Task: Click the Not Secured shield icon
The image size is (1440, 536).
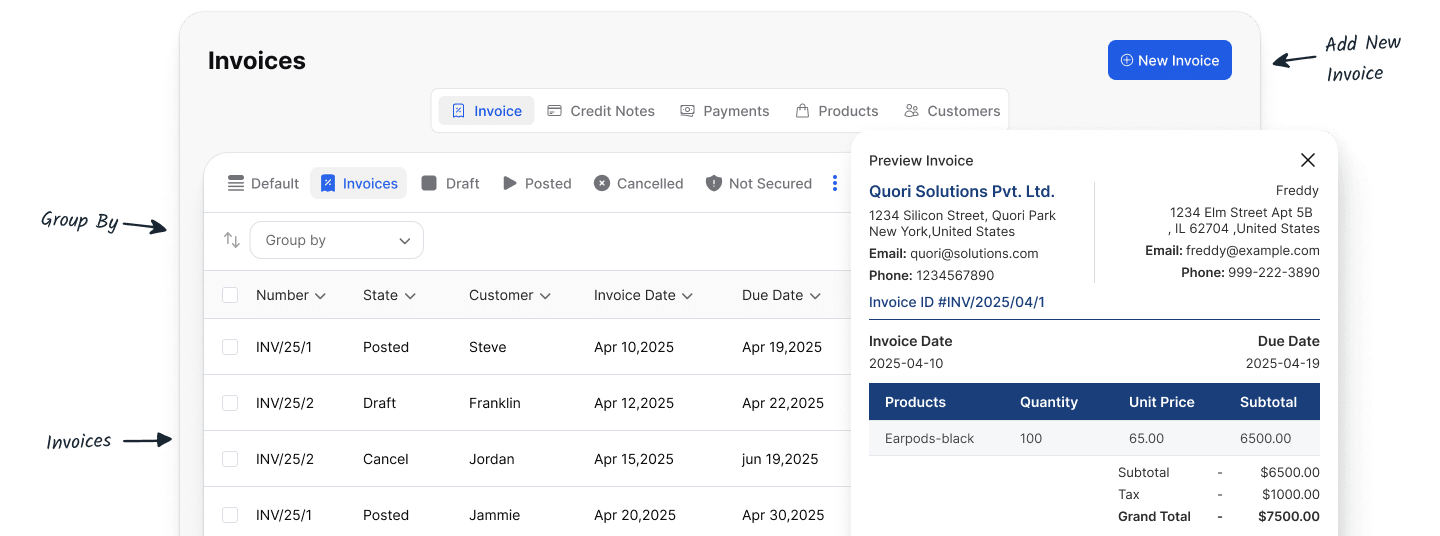Action: pos(714,183)
